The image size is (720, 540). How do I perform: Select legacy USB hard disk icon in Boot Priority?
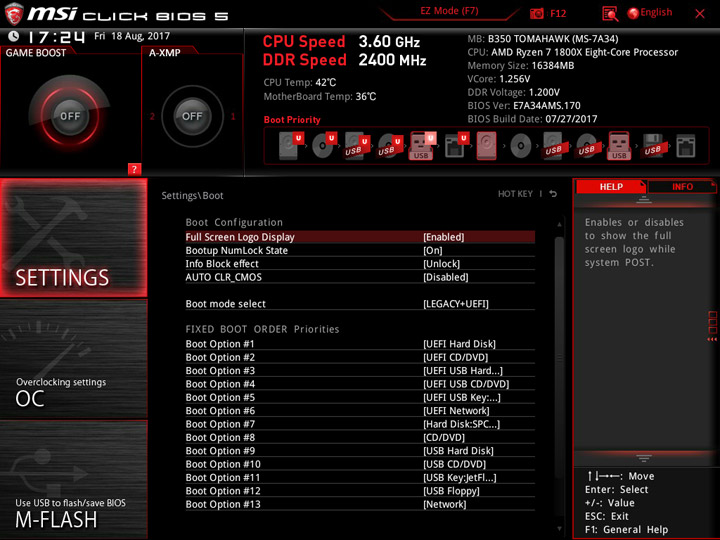554,146
